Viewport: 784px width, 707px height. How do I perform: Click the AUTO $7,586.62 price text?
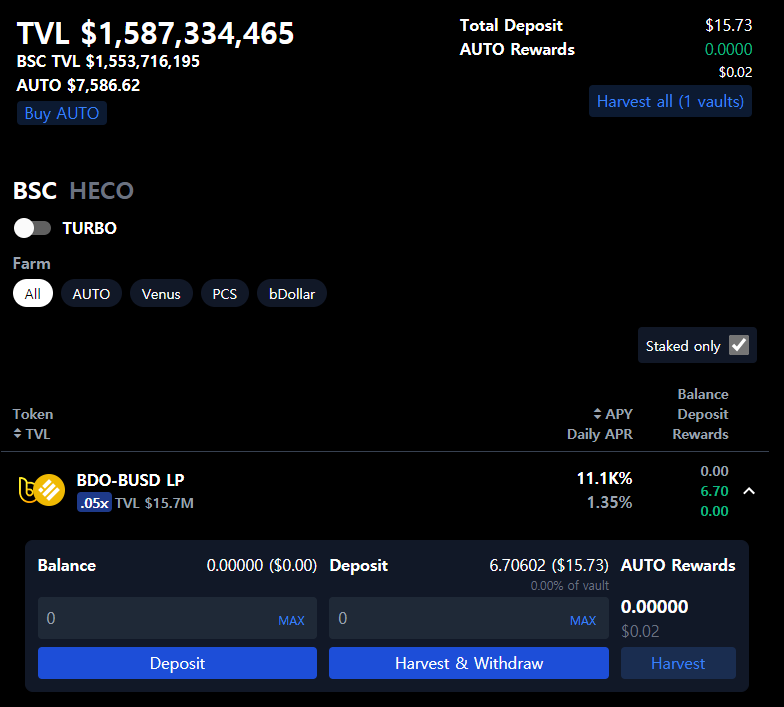coord(78,85)
